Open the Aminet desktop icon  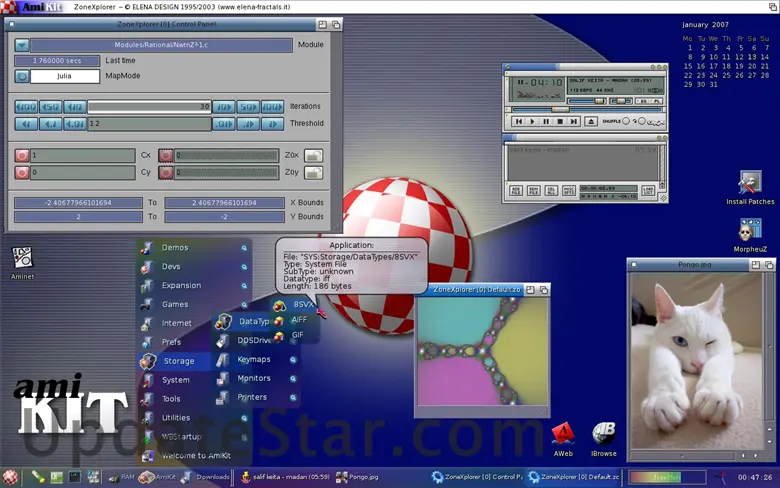[22, 263]
